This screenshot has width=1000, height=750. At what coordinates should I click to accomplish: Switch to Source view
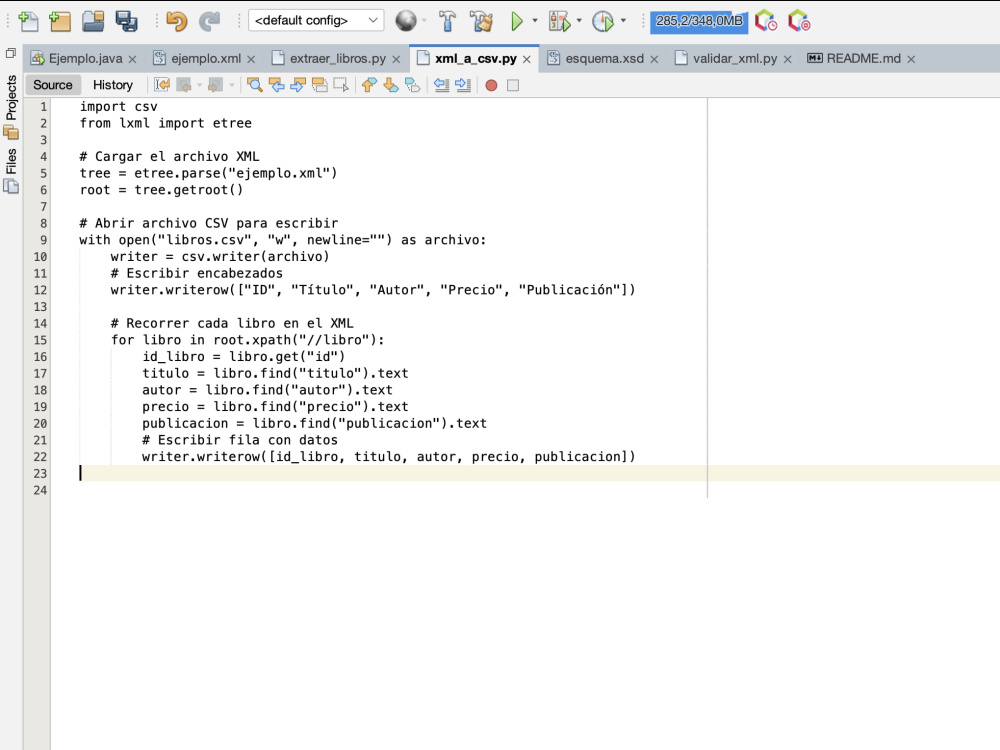pyautogui.click(x=53, y=85)
